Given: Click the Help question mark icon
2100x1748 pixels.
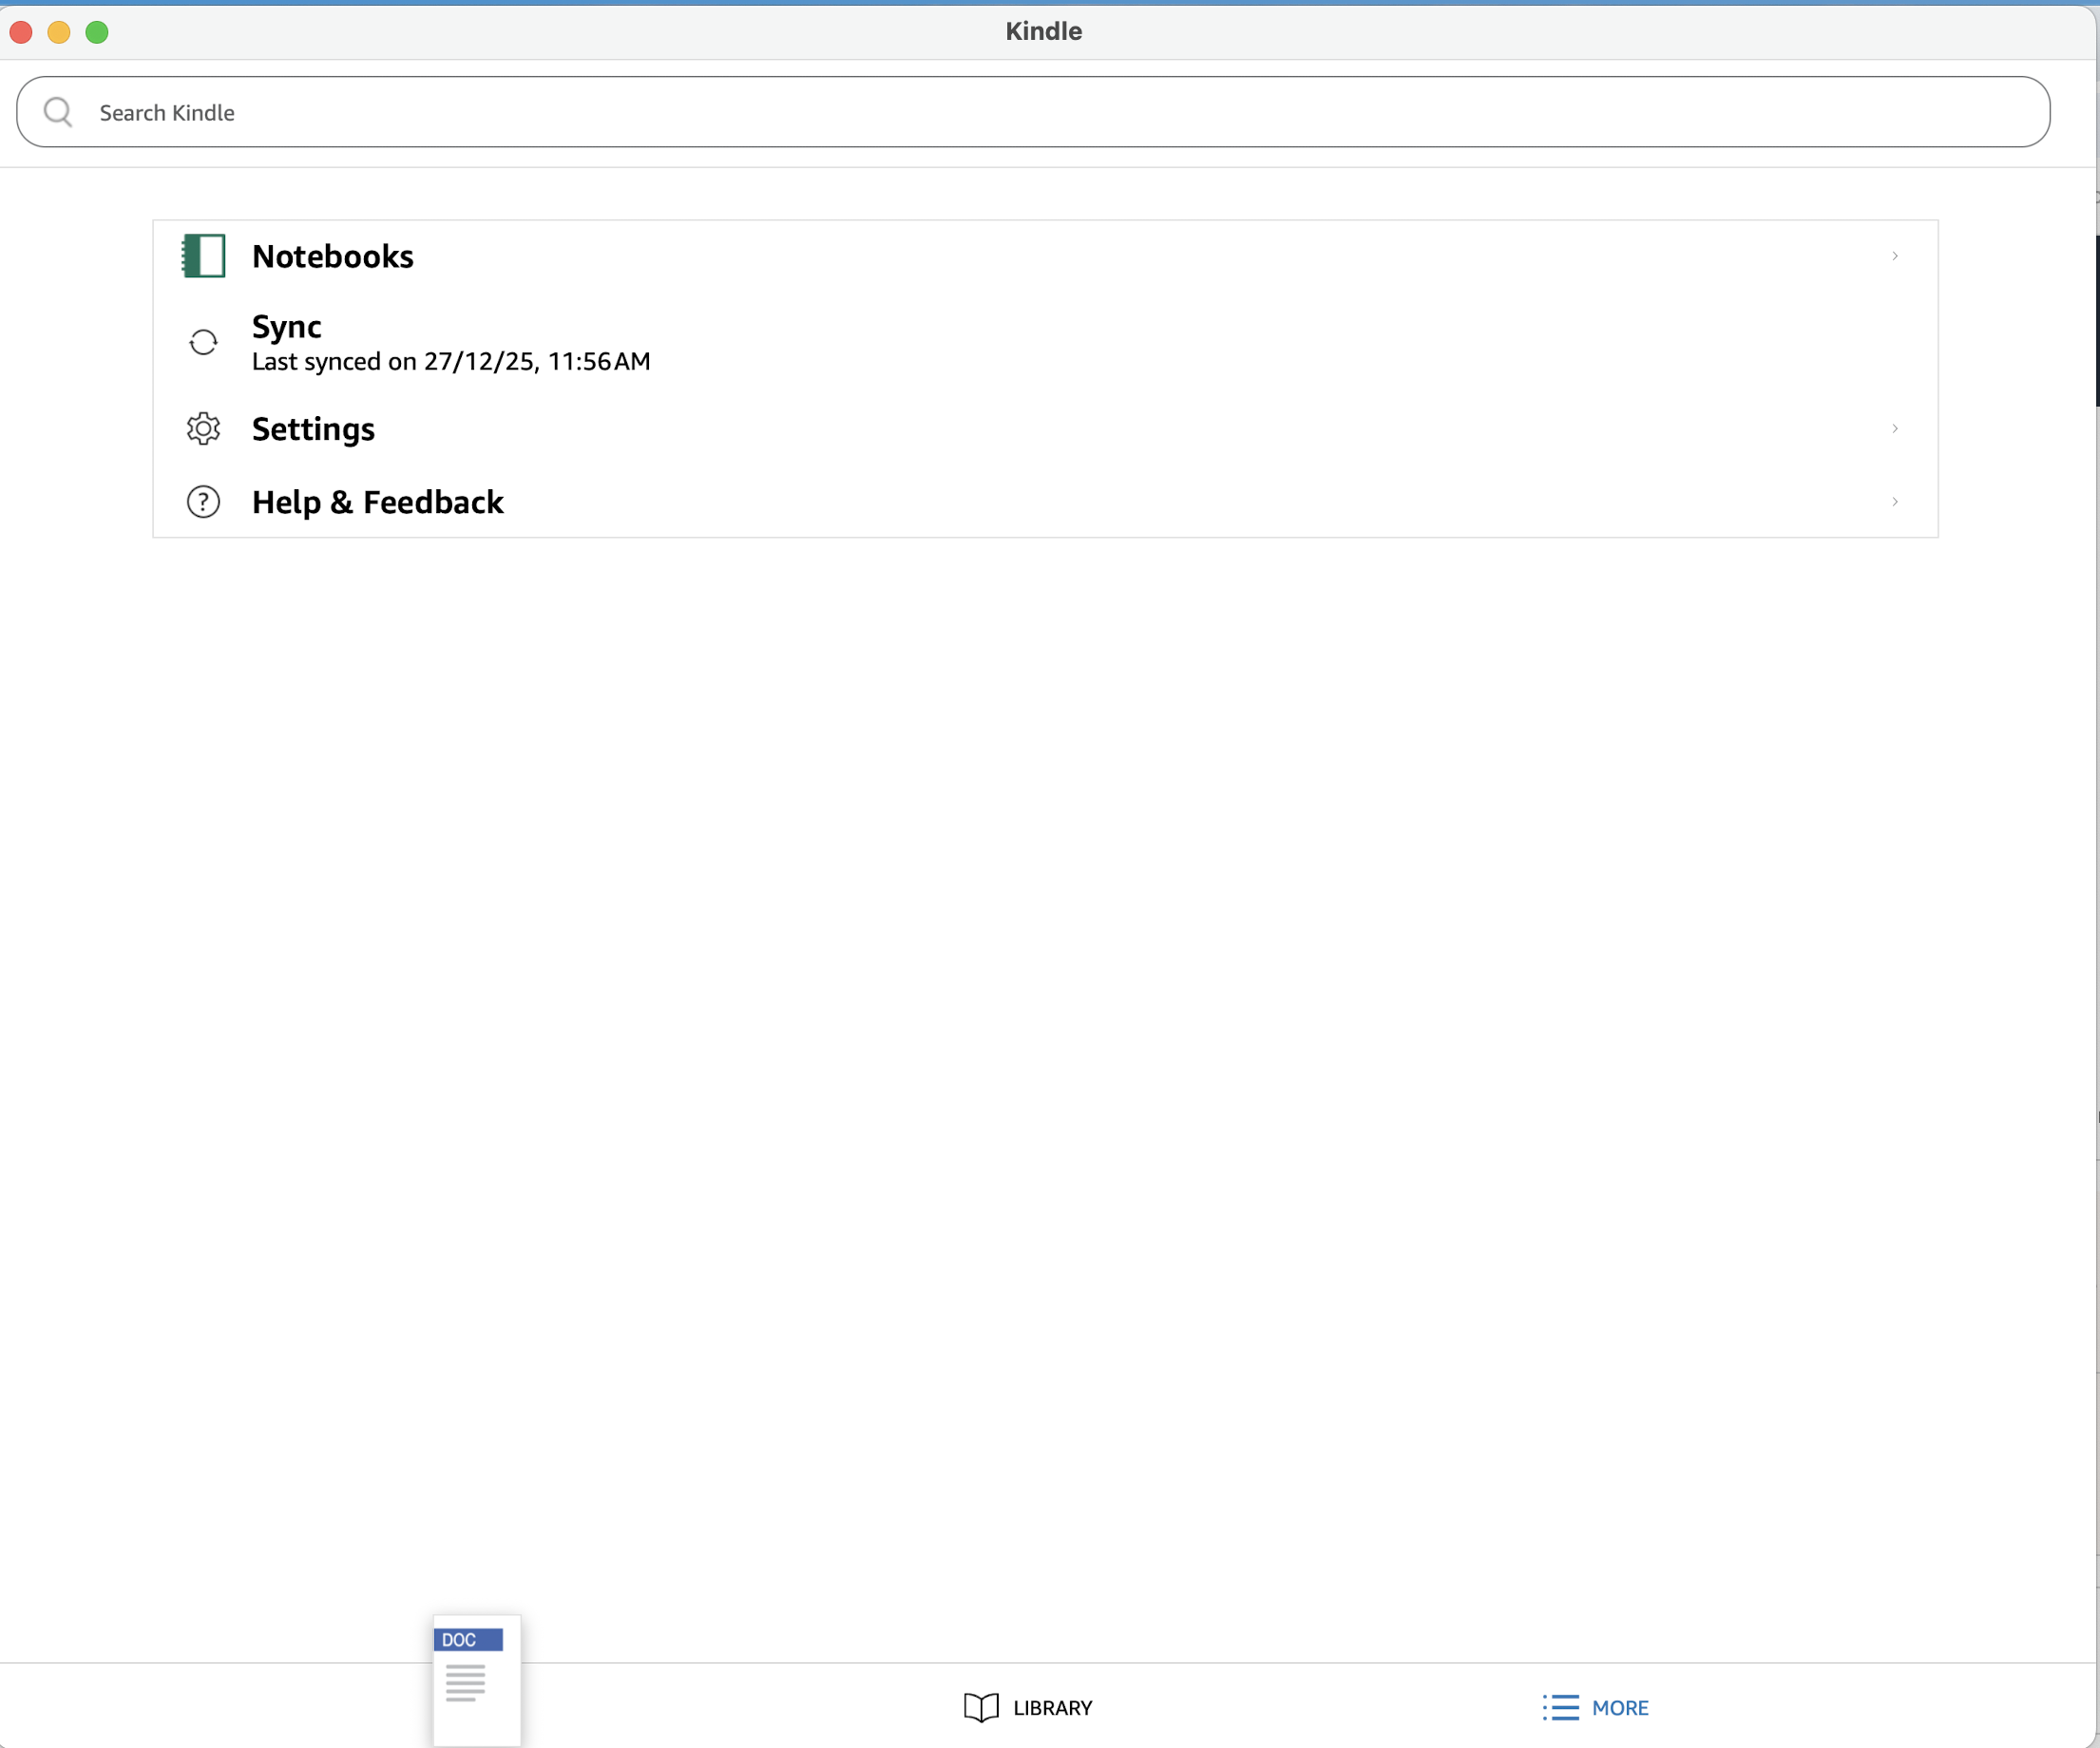Looking at the screenshot, I should click(x=203, y=502).
